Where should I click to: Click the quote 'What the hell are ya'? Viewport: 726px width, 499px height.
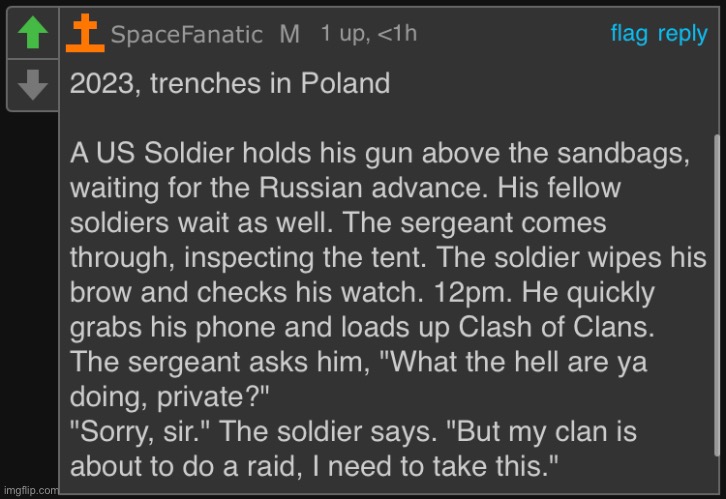[x=513, y=362]
